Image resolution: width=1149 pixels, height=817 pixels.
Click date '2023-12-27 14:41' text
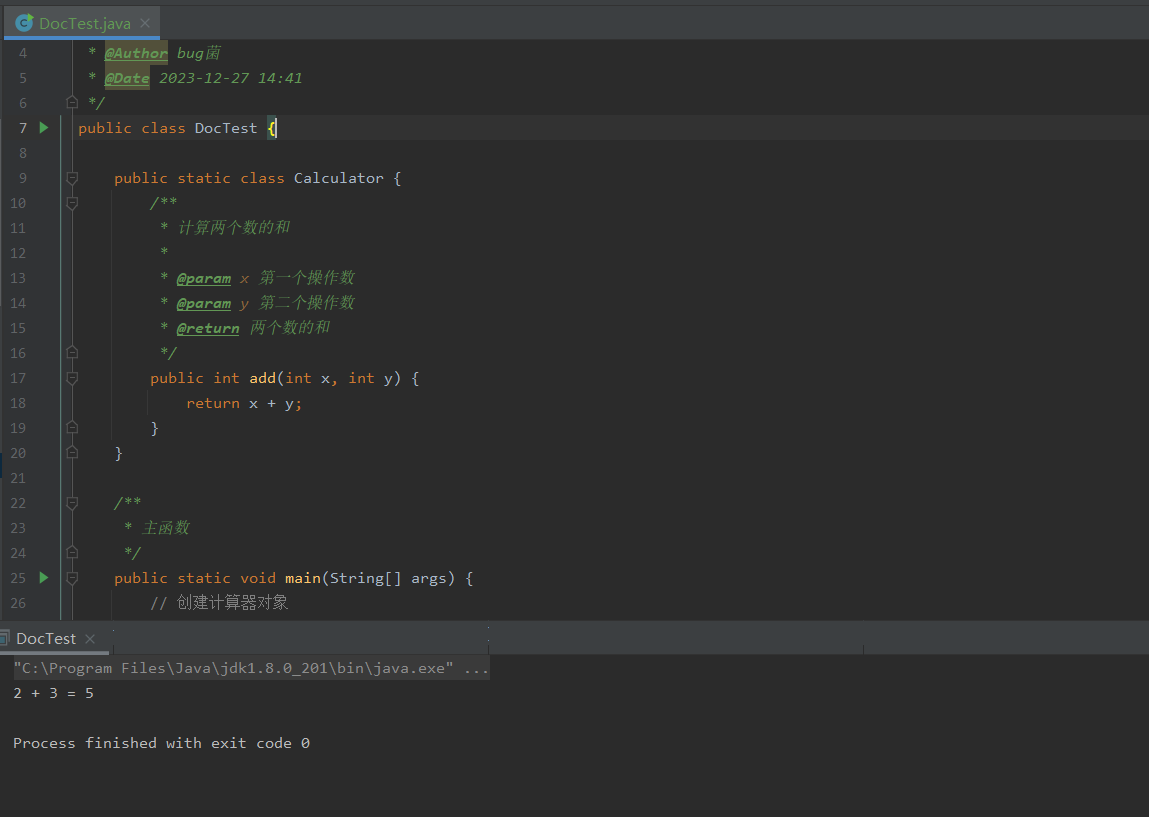click(230, 78)
